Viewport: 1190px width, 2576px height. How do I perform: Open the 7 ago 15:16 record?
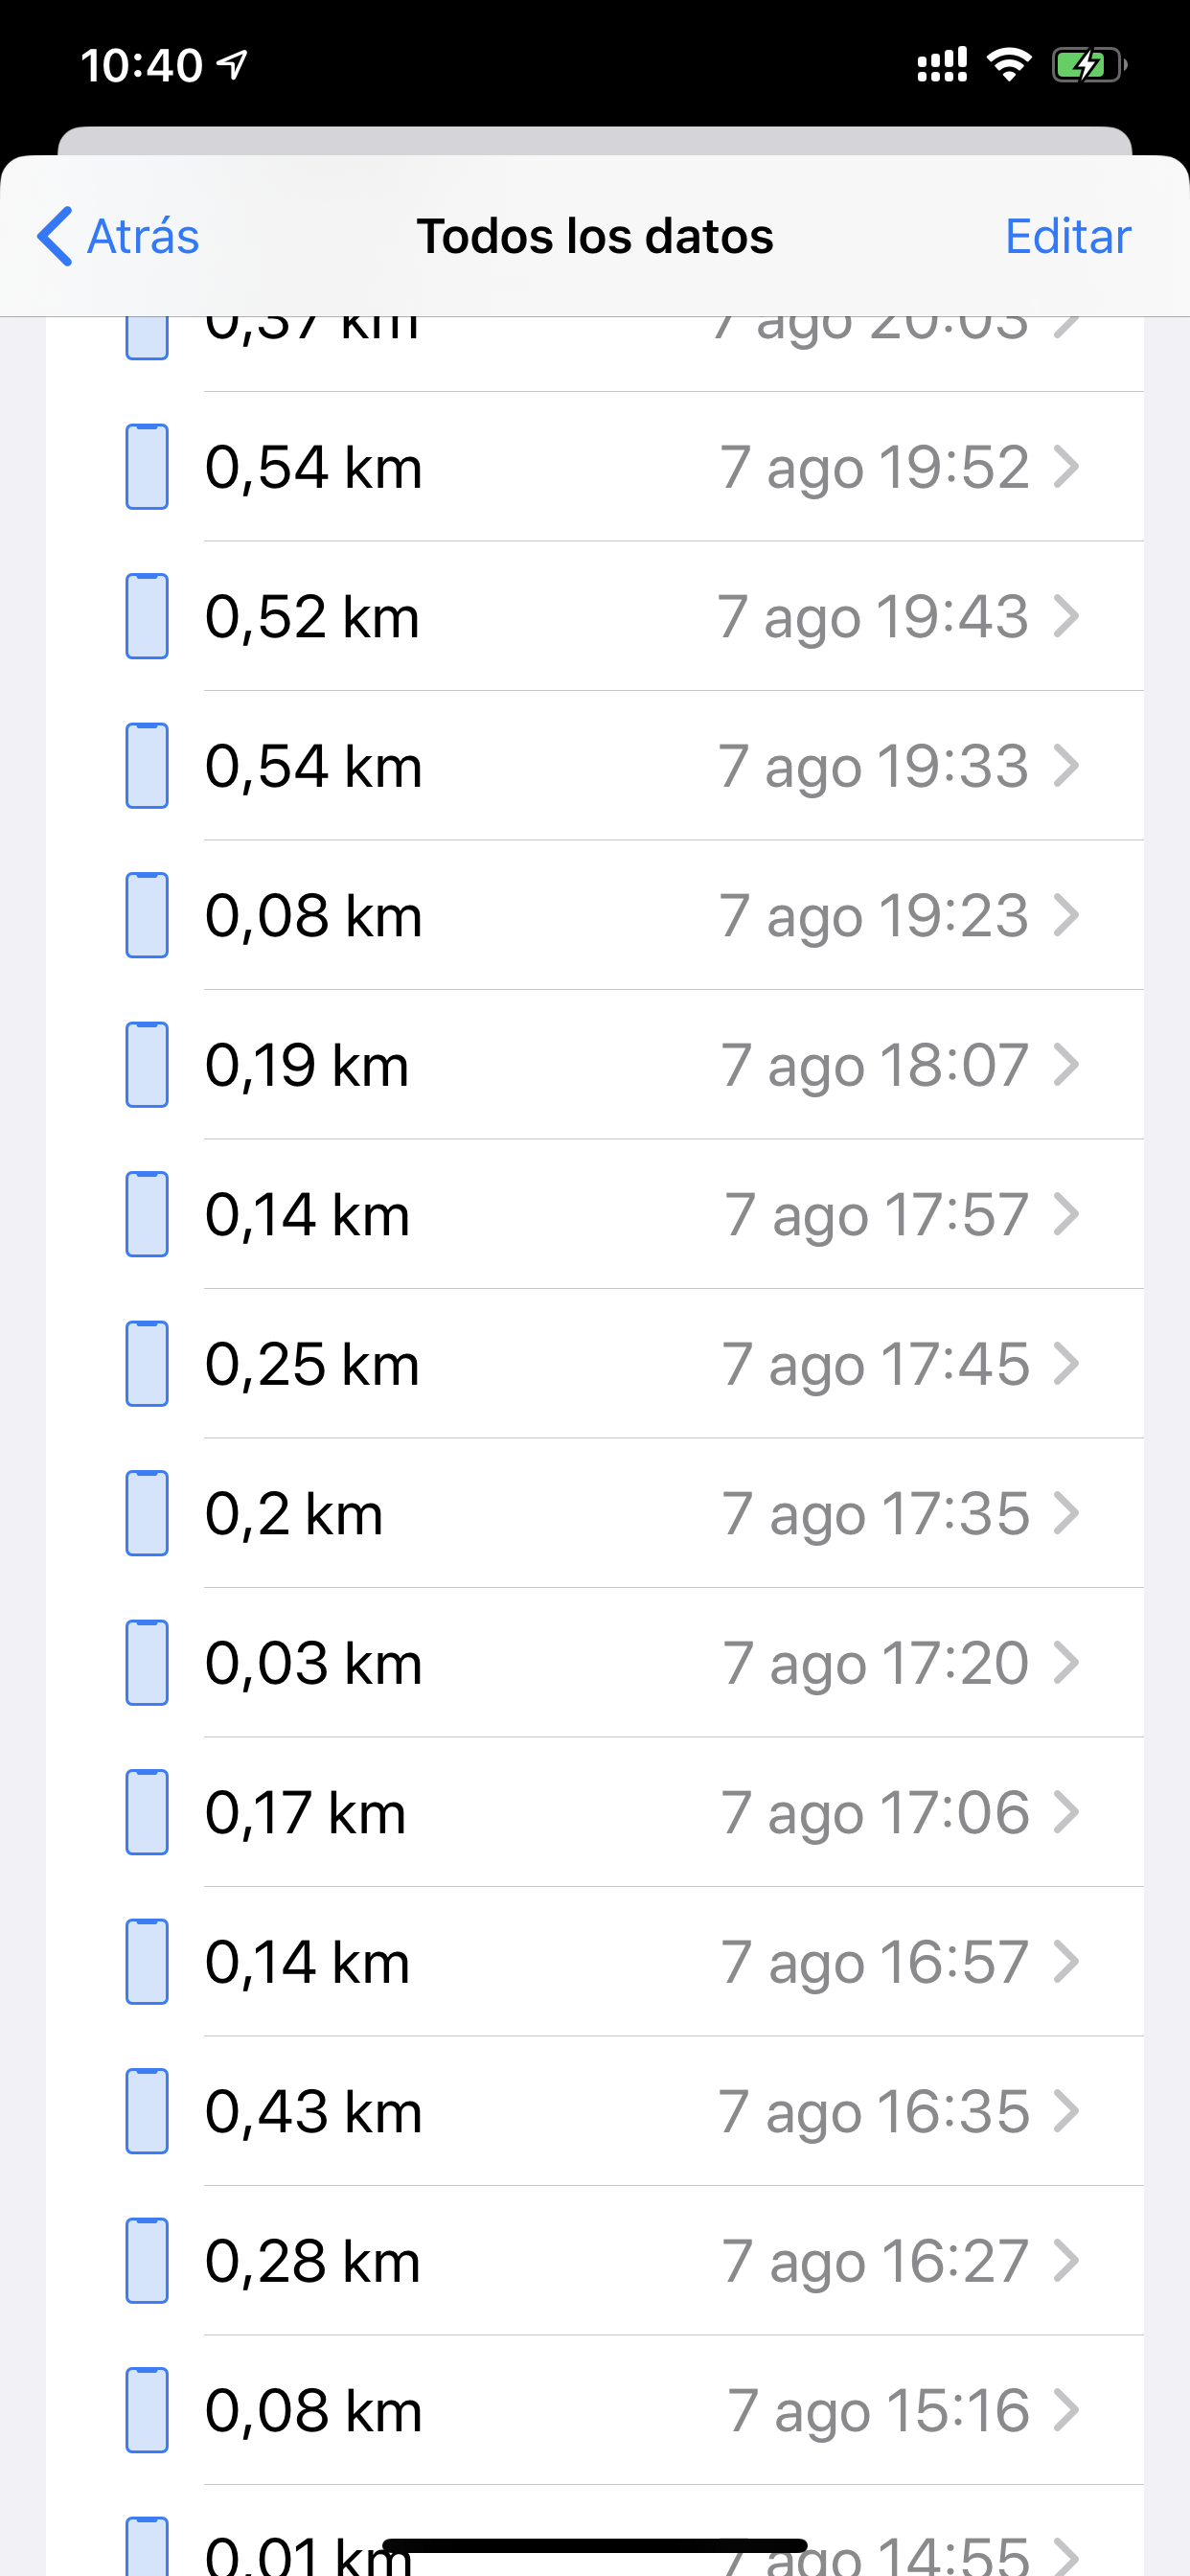(640, 2410)
